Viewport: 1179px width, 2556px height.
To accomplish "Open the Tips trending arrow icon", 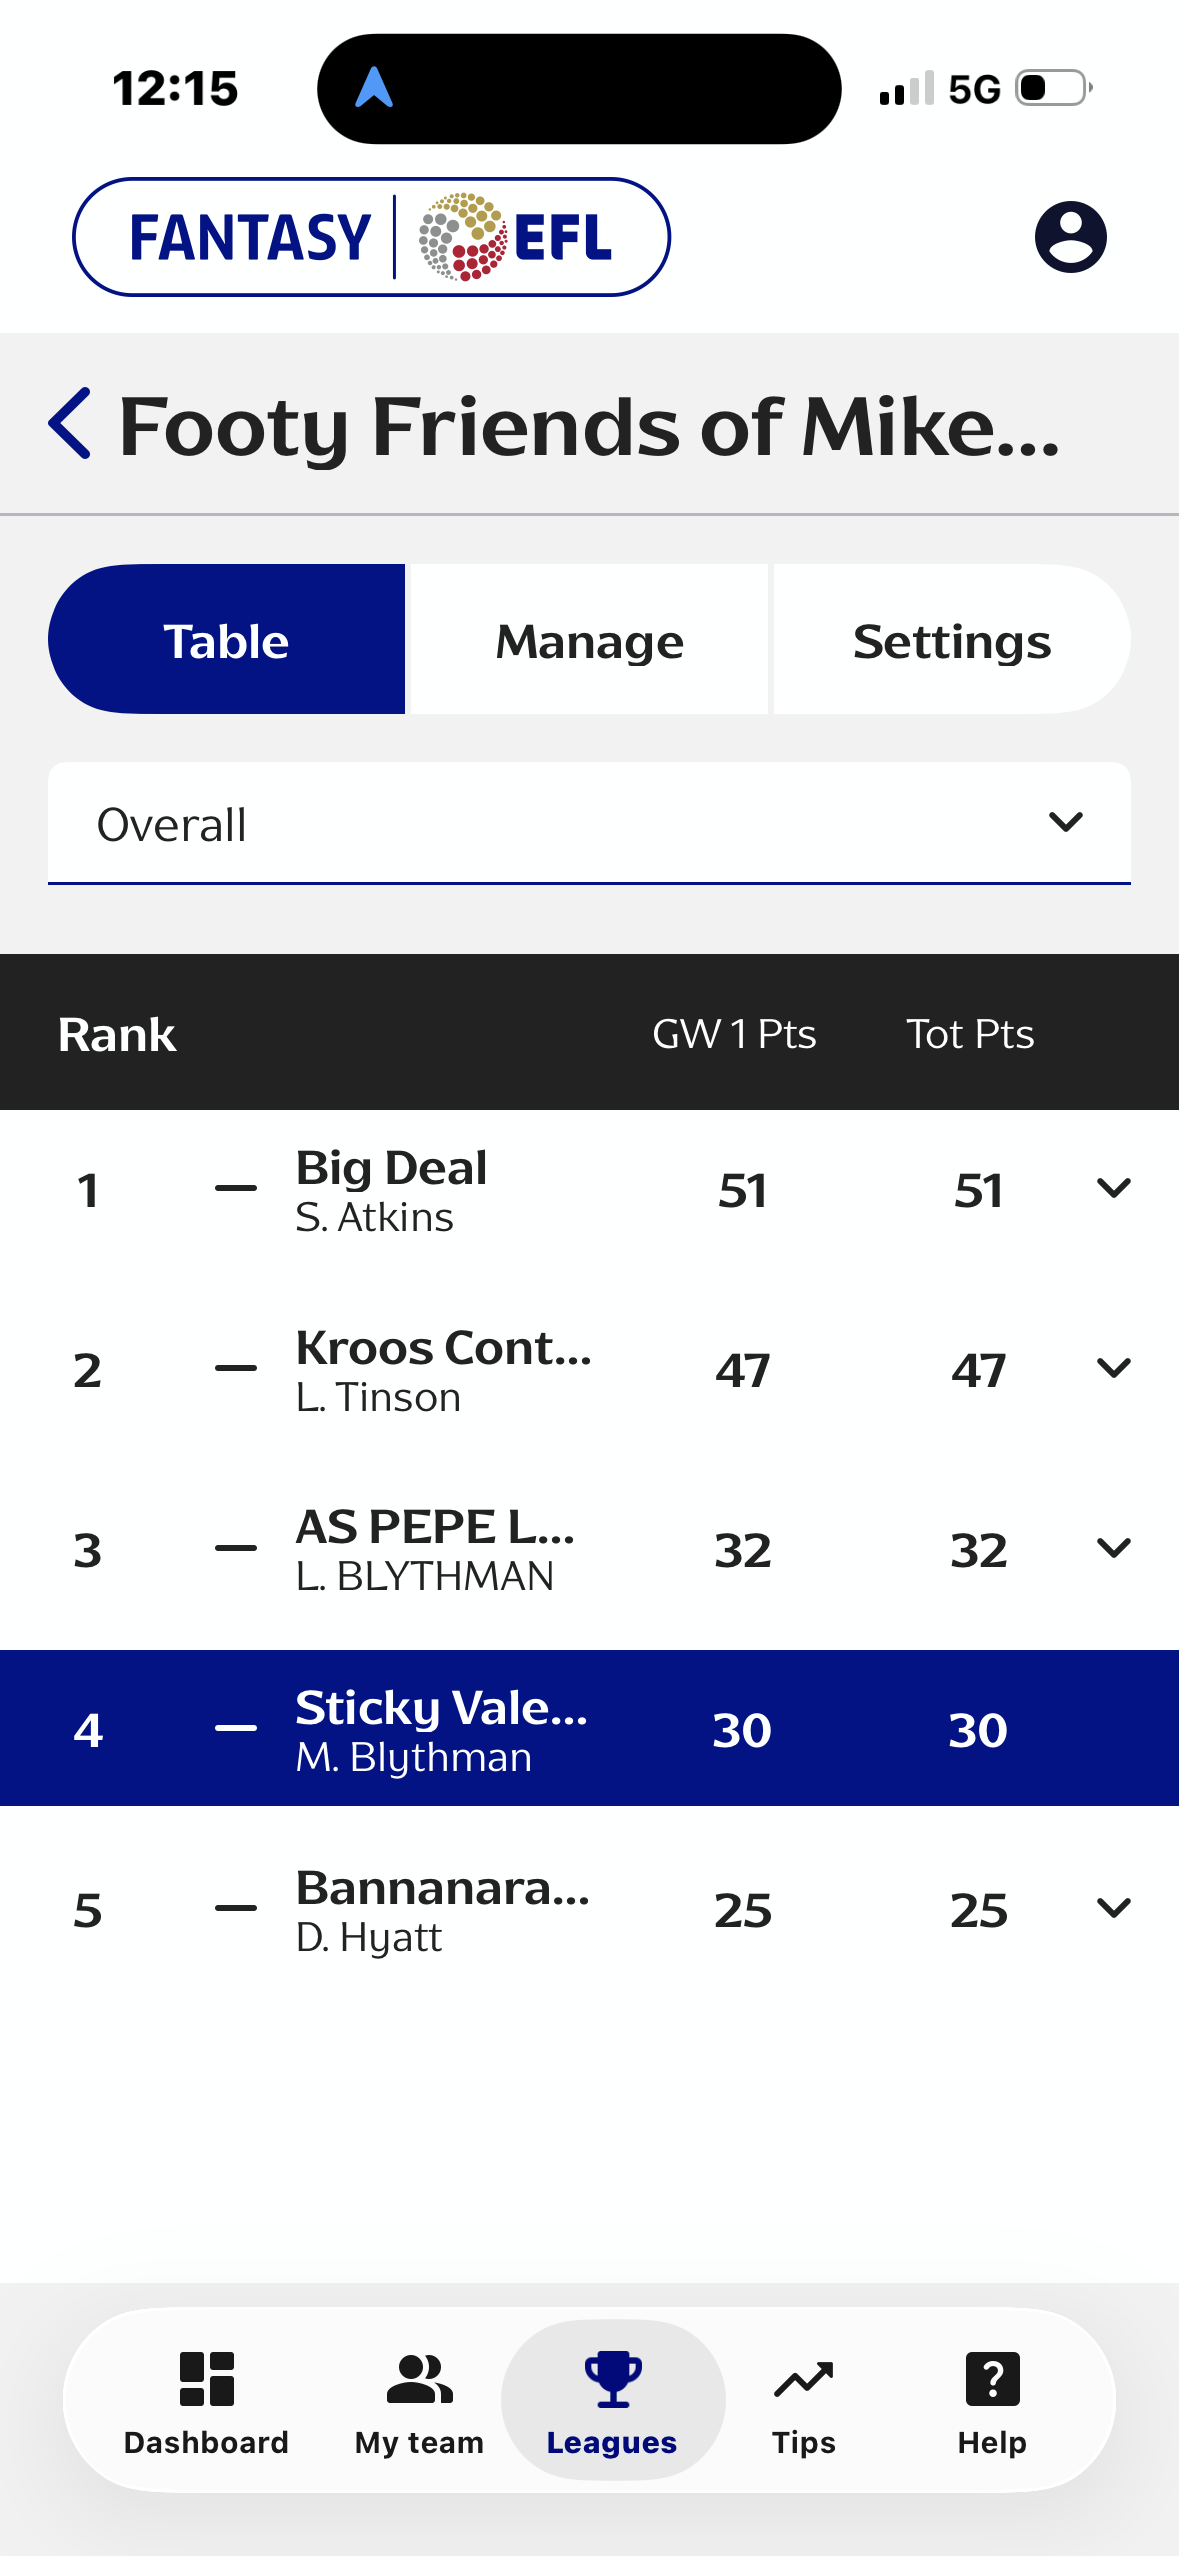I will pyautogui.click(x=803, y=2380).
